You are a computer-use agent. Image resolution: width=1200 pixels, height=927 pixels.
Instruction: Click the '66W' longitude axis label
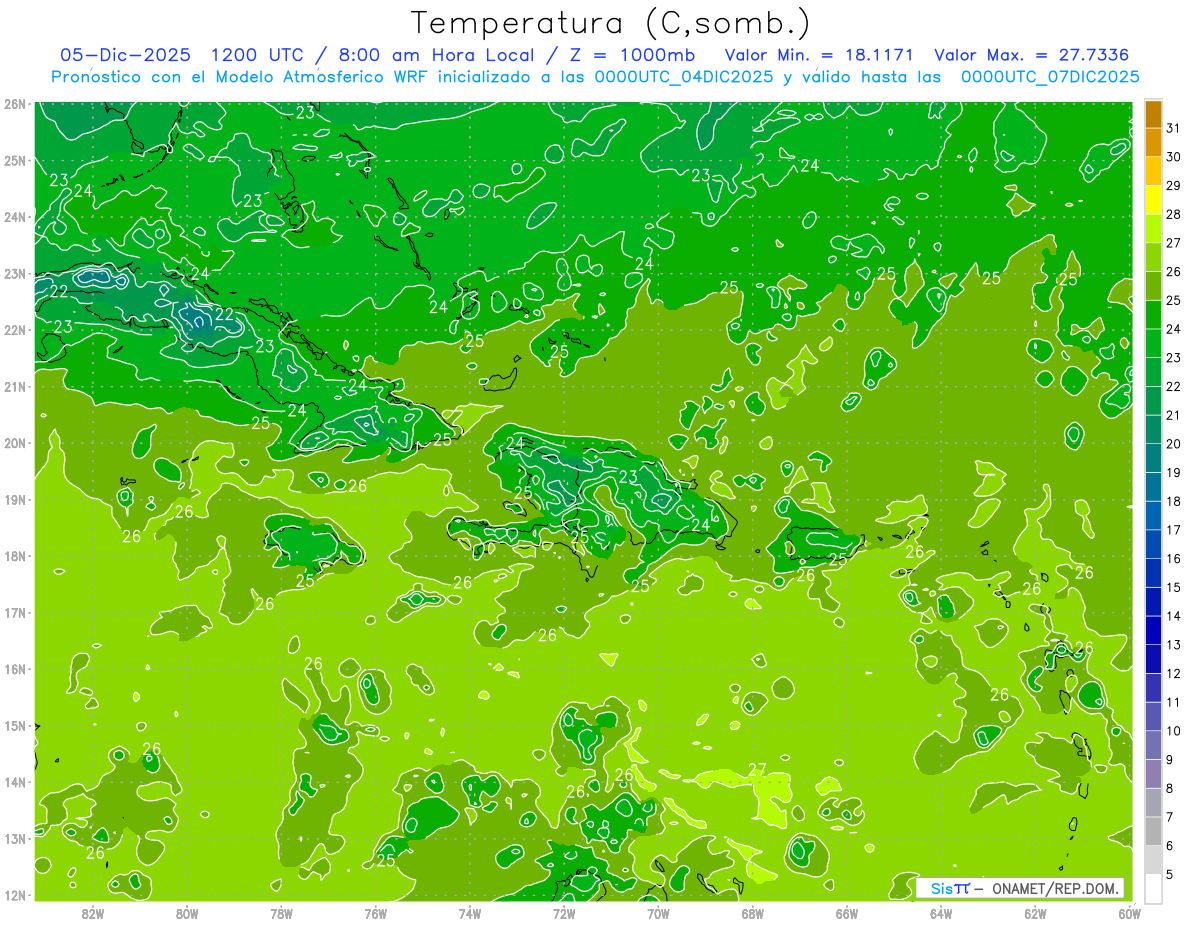click(x=846, y=912)
